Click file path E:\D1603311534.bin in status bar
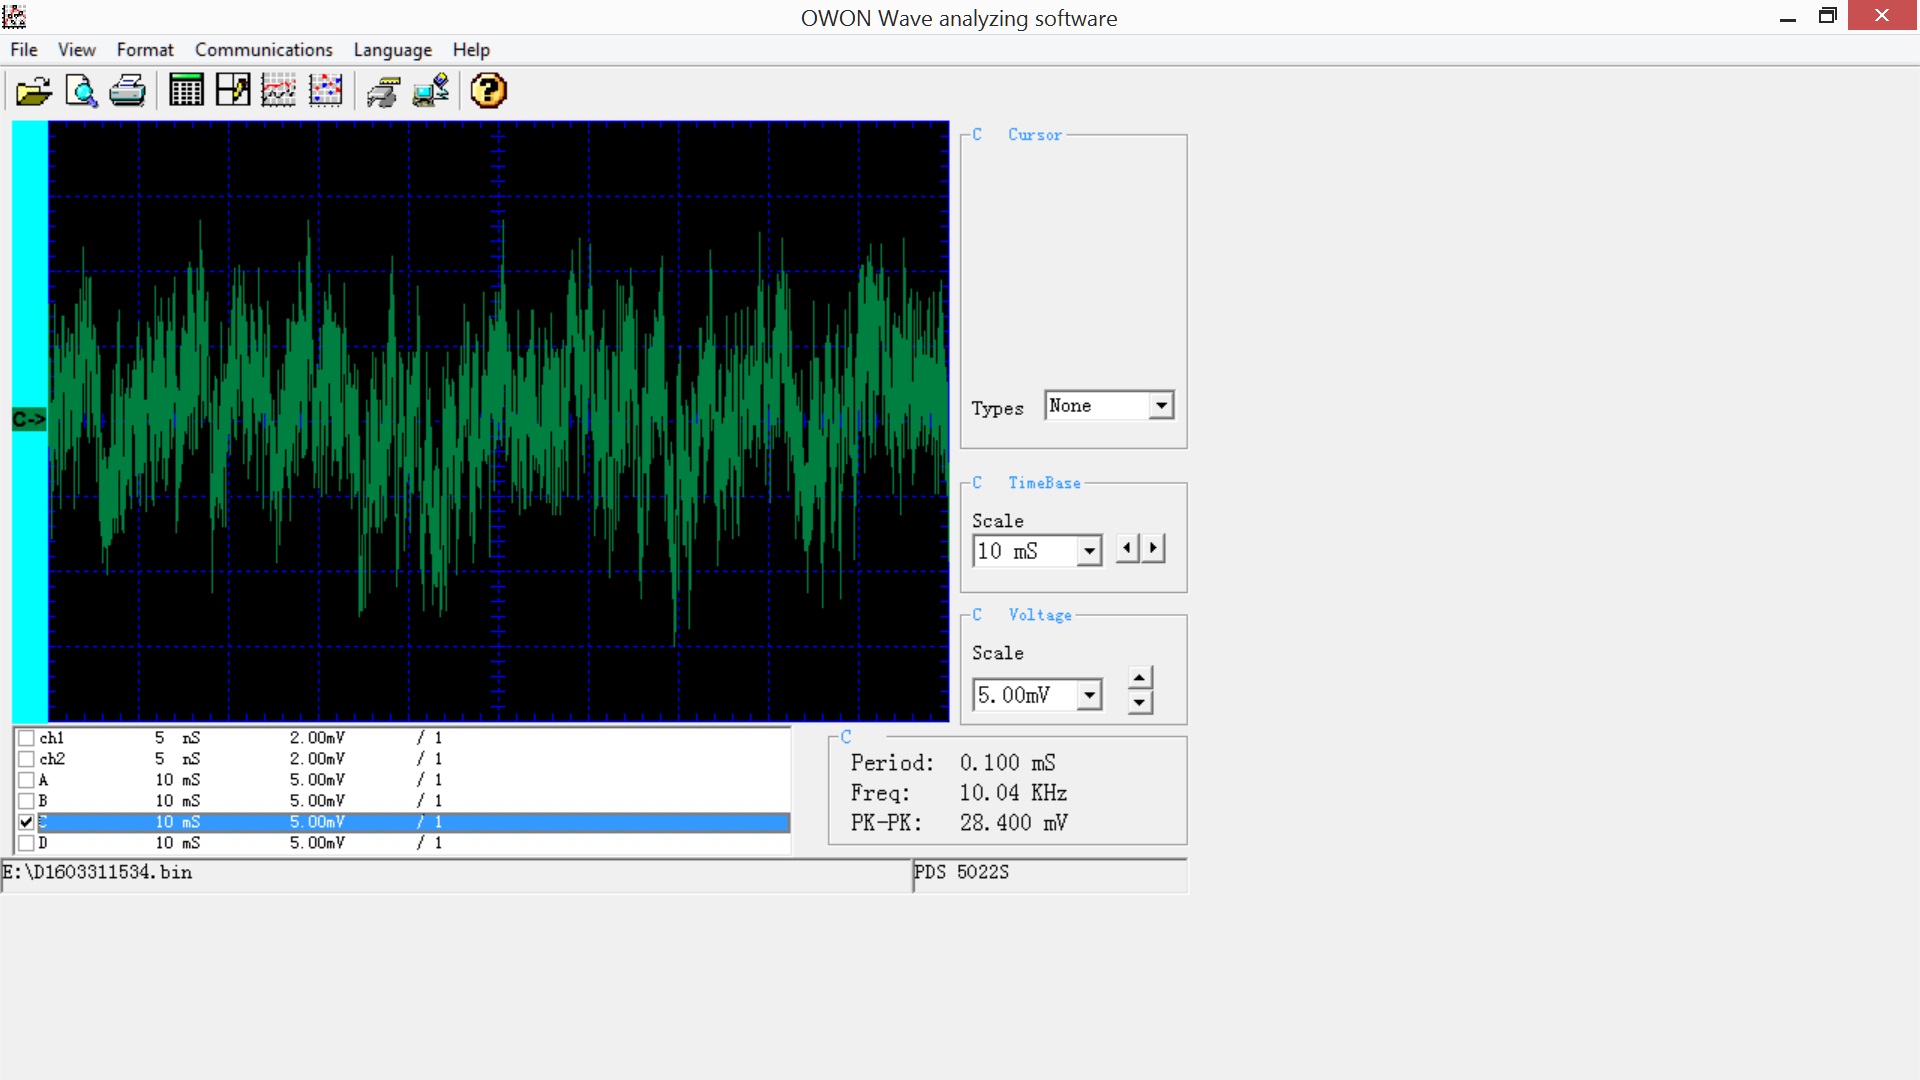Image resolution: width=1920 pixels, height=1080 pixels. click(x=97, y=872)
